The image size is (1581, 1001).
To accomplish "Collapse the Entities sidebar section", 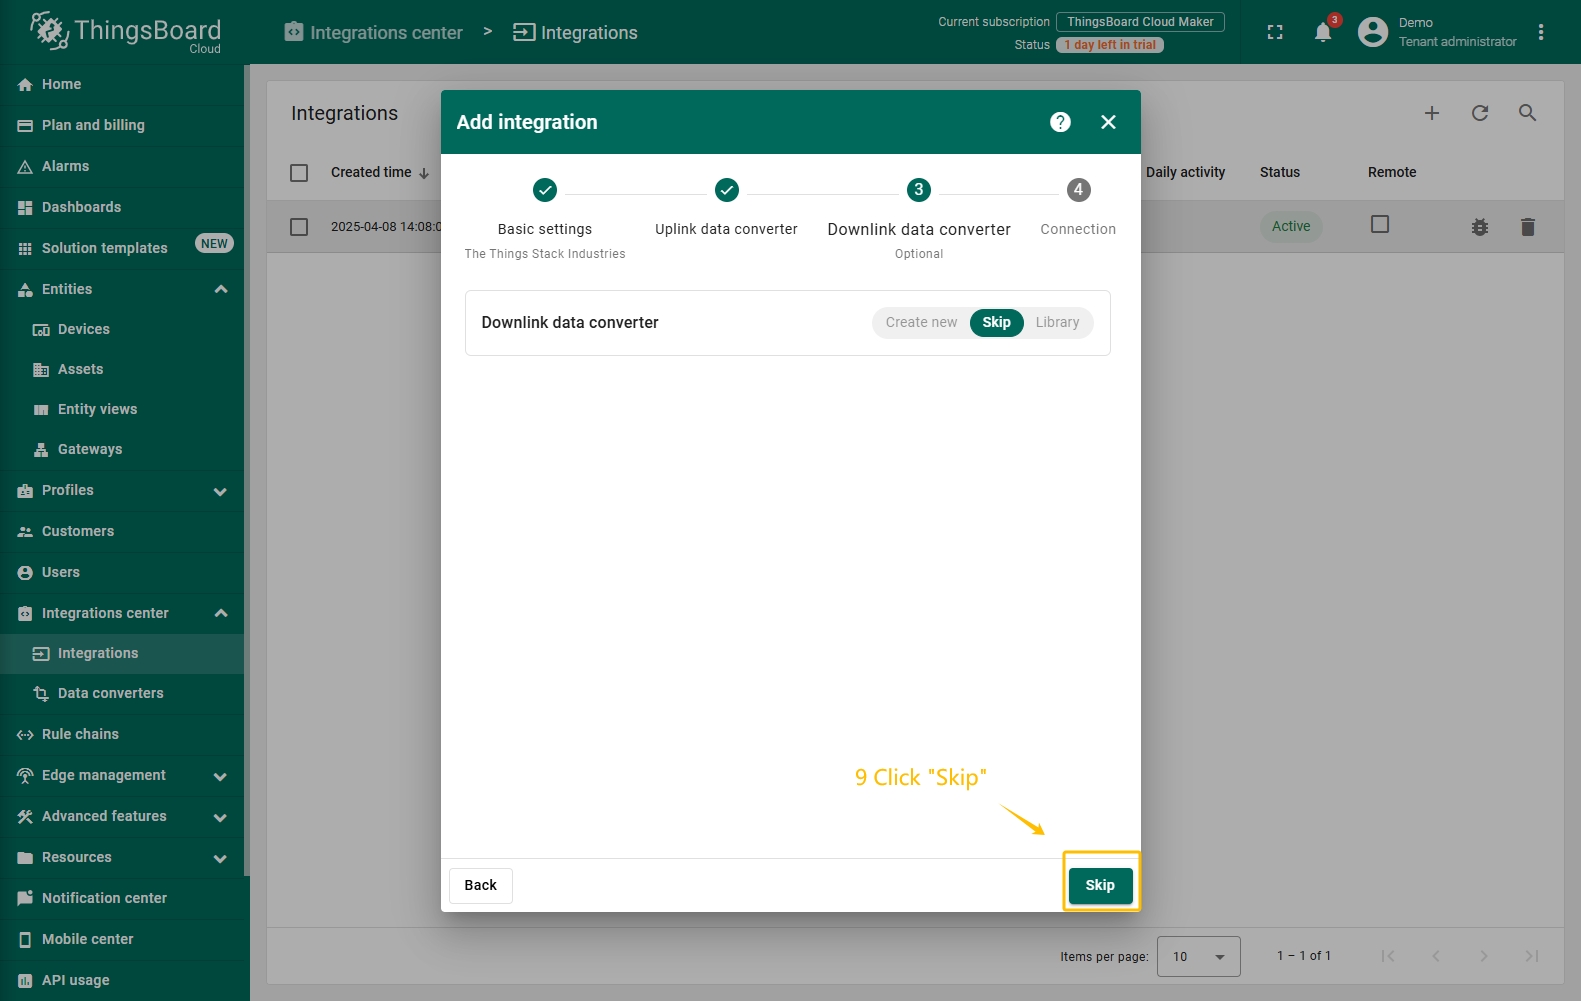I will (x=220, y=289).
